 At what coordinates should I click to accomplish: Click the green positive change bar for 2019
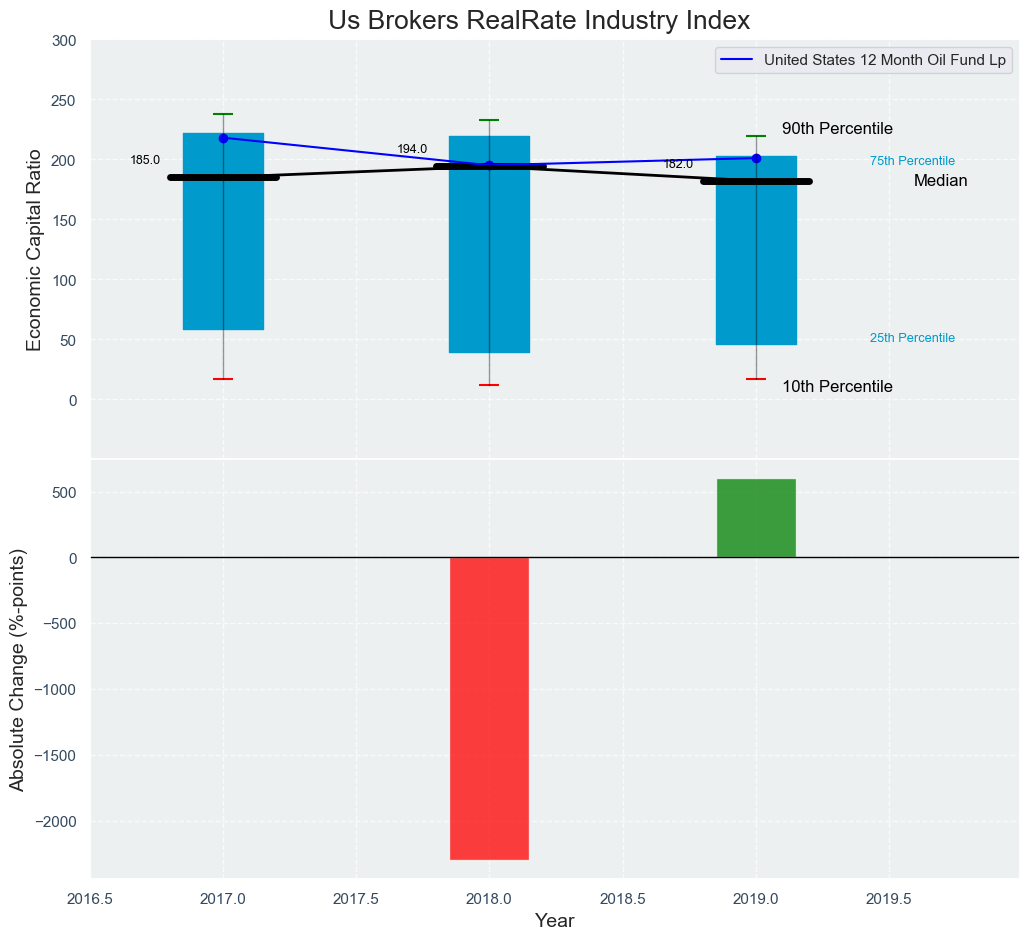pyautogui.click(x=756, y=518)
